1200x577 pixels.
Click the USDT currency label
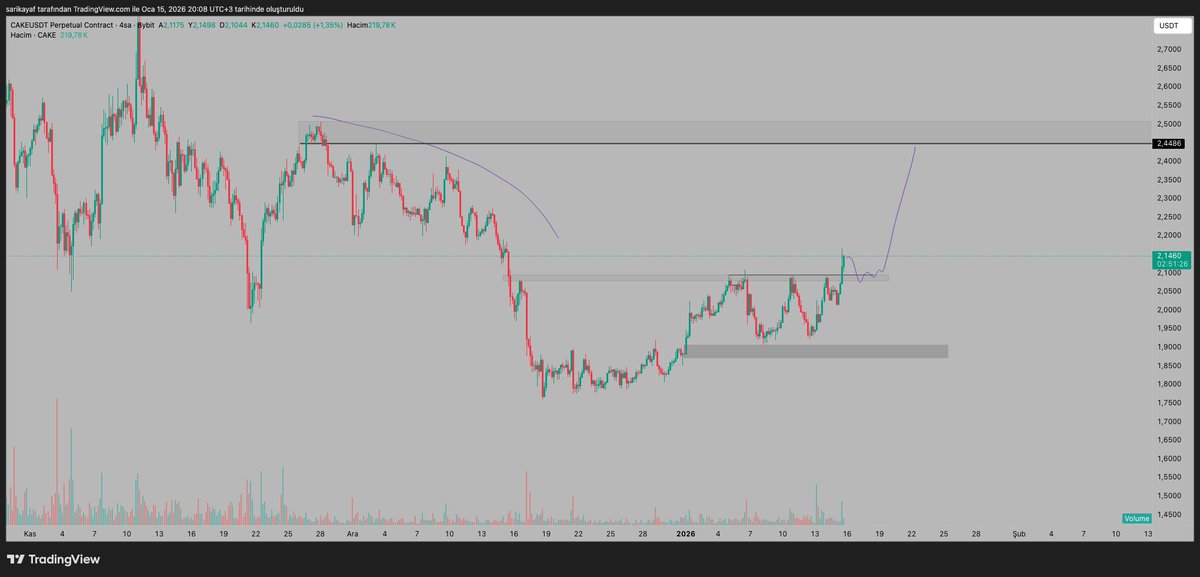click(1167, 26)
